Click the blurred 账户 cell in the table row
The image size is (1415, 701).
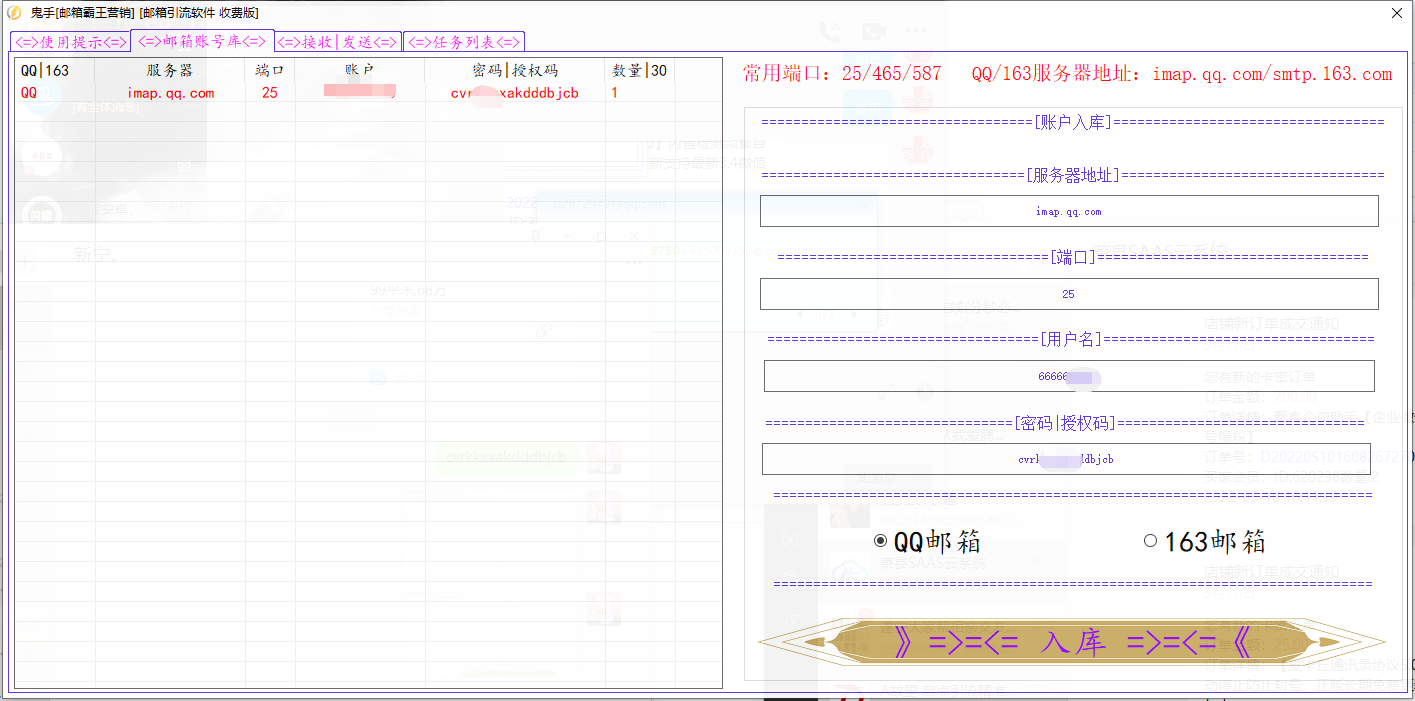(x=360, y=93)
